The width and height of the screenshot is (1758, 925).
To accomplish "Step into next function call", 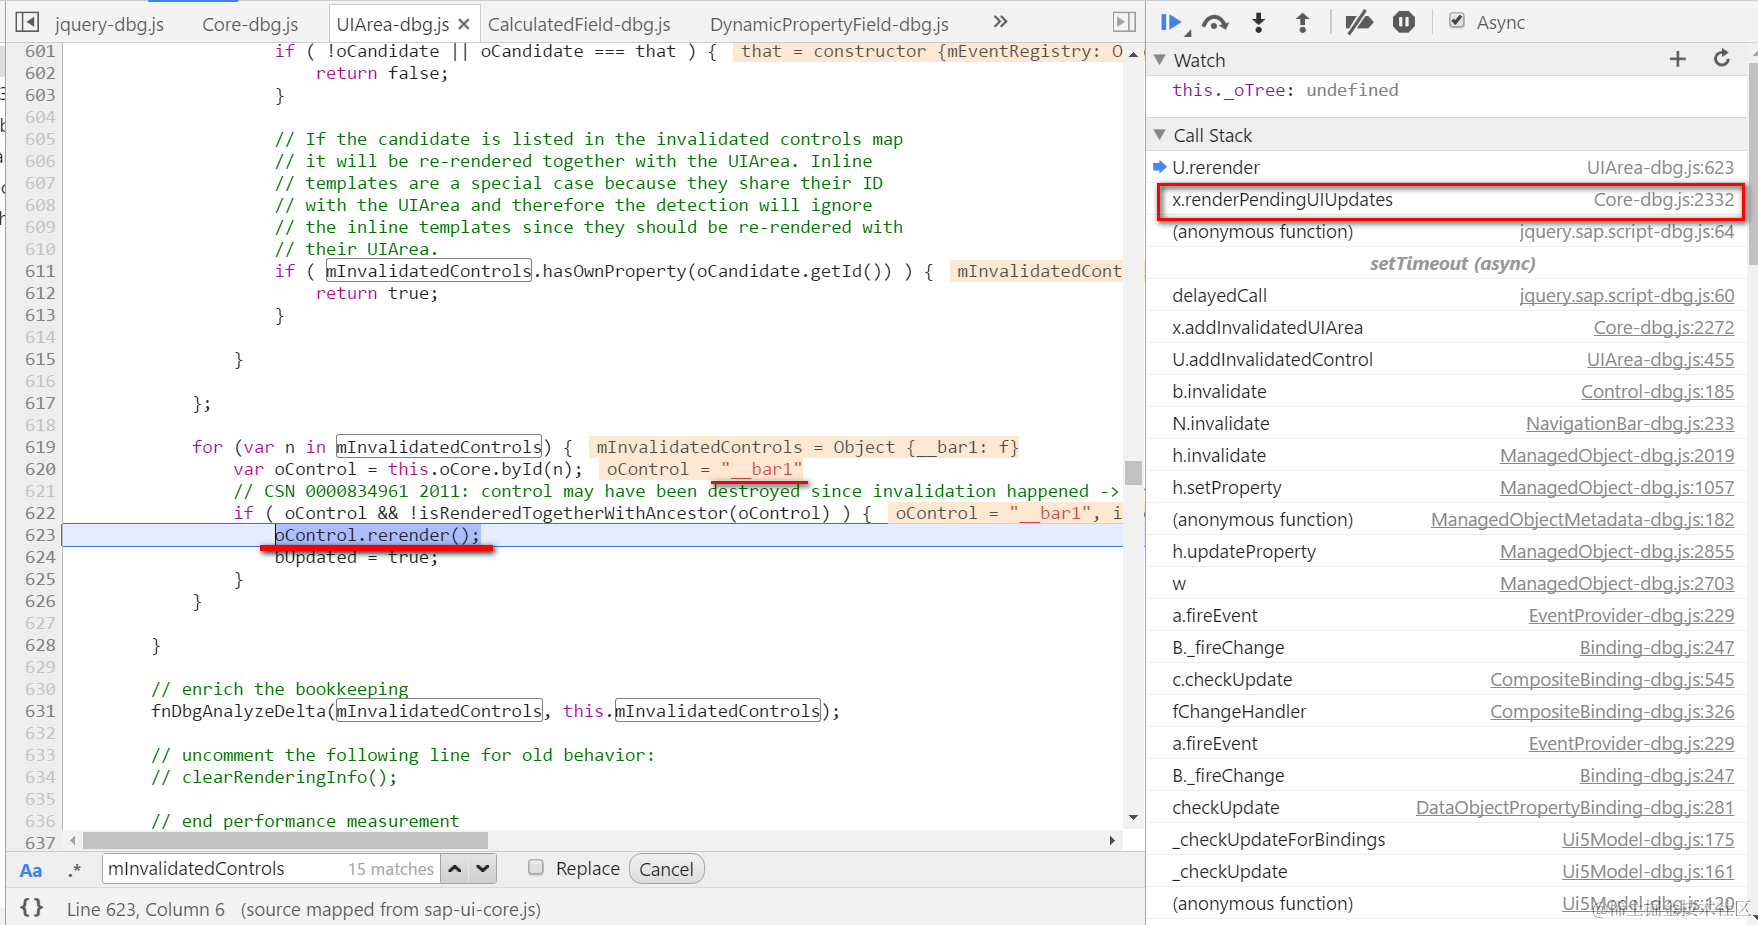I will pos(1259,23).
